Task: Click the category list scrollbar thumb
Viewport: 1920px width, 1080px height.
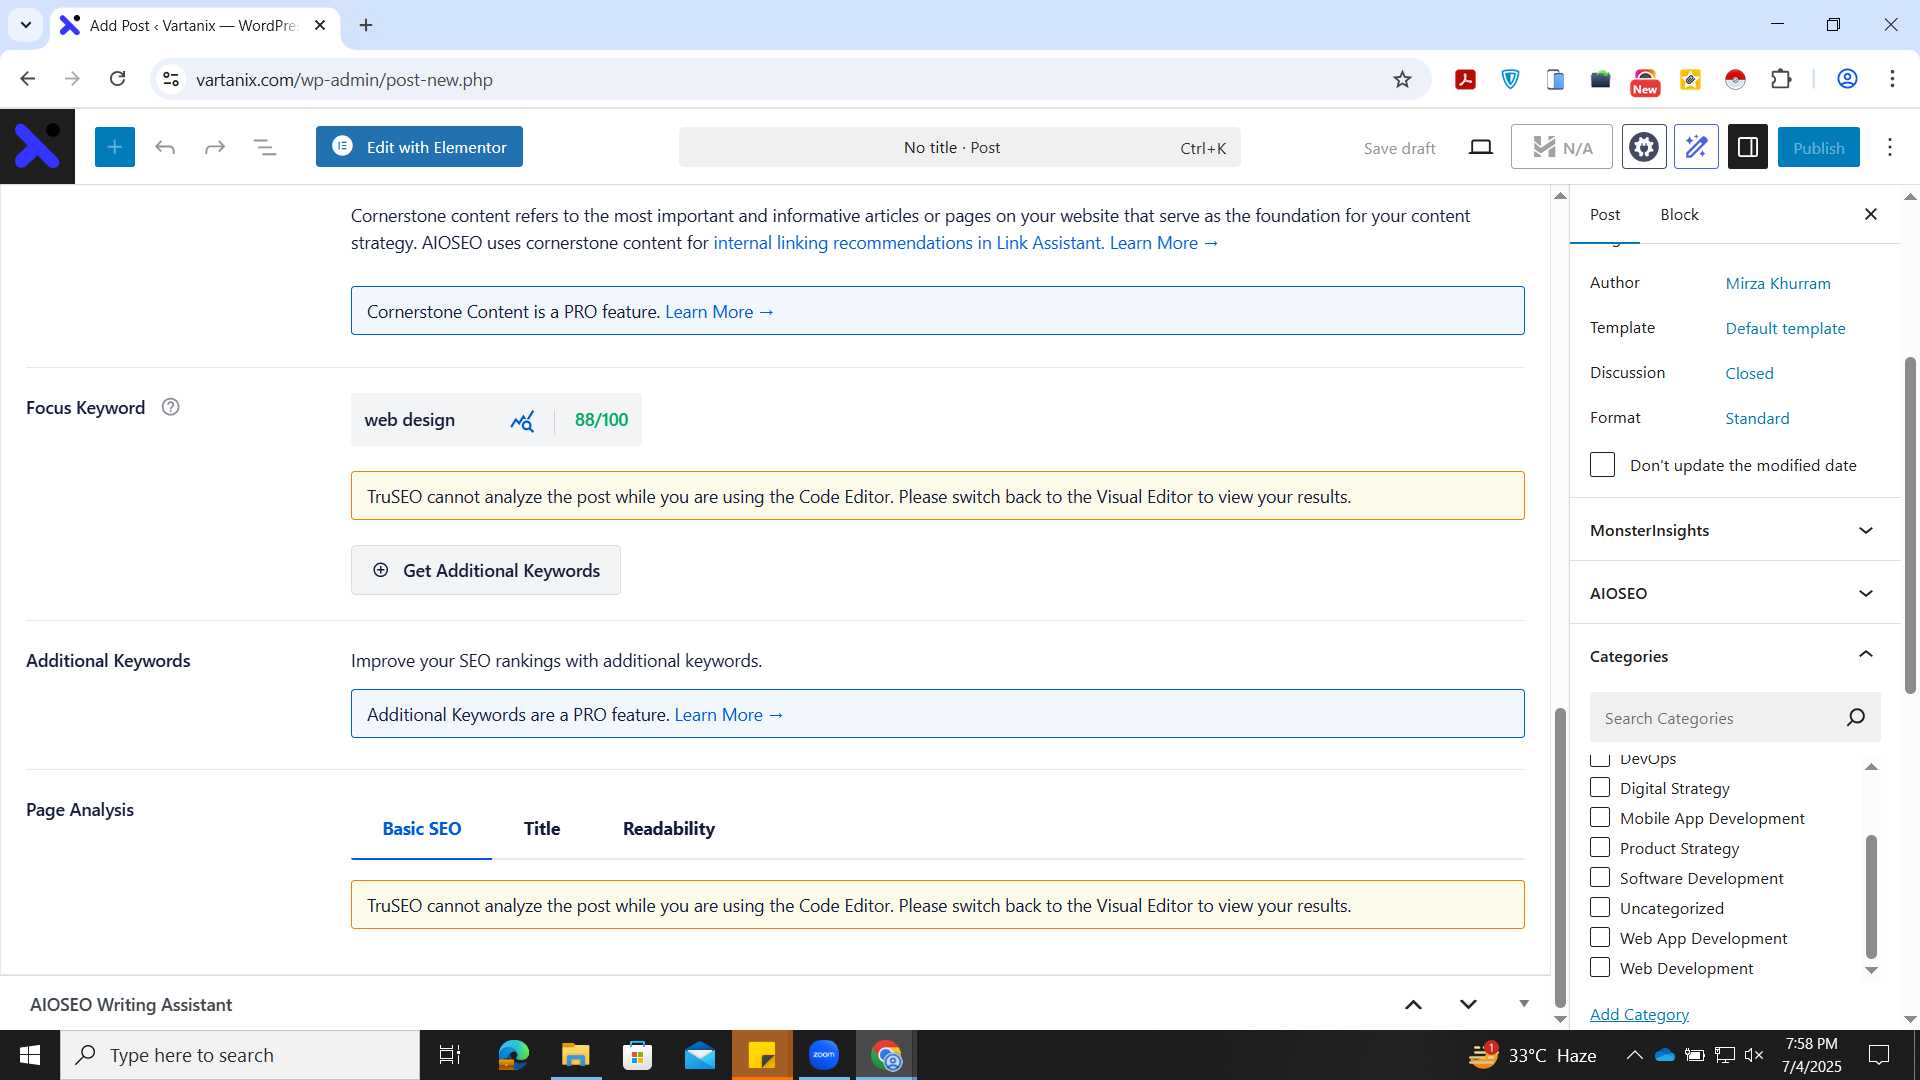Action: tap(1871, 895)
